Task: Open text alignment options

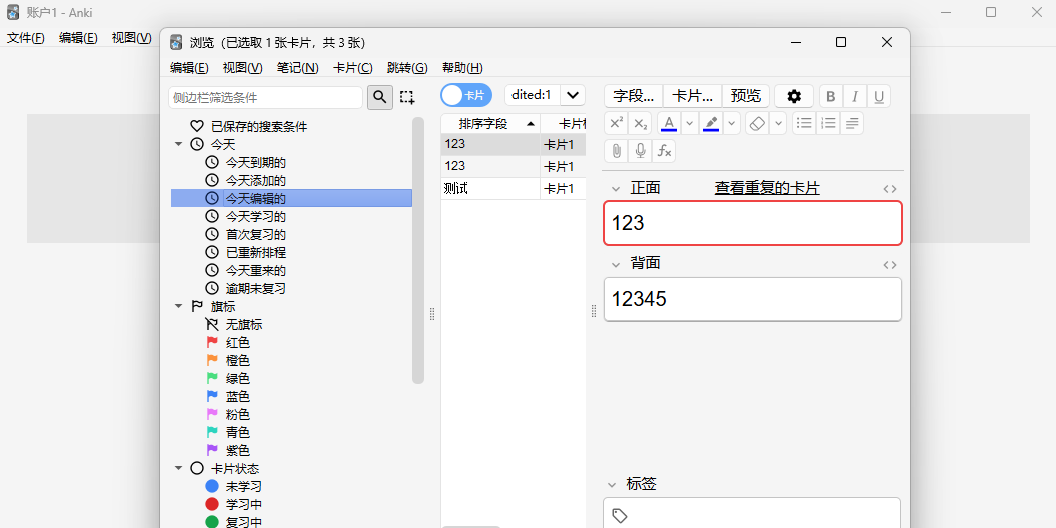Action: point(852,123)
